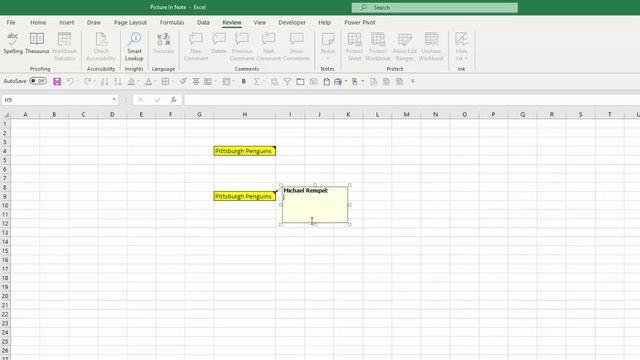This screenshot has height=360, width=640.
Task: Go to Next Comment
Action: click(x=268, y=47)
